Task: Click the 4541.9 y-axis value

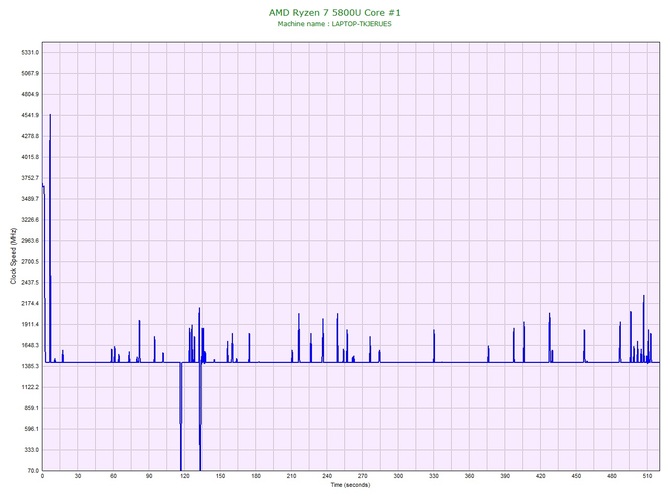Action: point(30,115)
